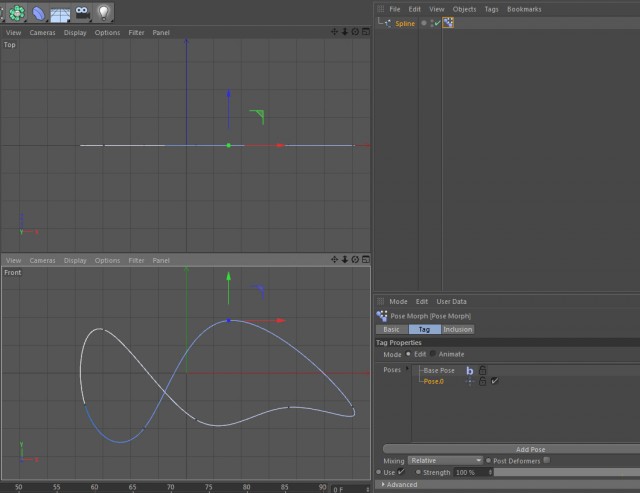Click the Top viewport rotate-camera icon

pos(355,31)
